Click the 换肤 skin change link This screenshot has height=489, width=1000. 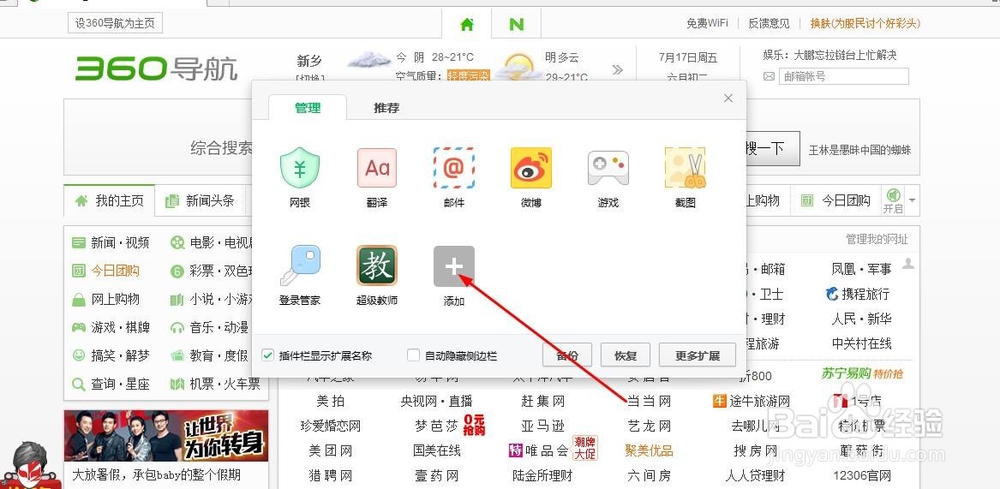pos(866,24)
